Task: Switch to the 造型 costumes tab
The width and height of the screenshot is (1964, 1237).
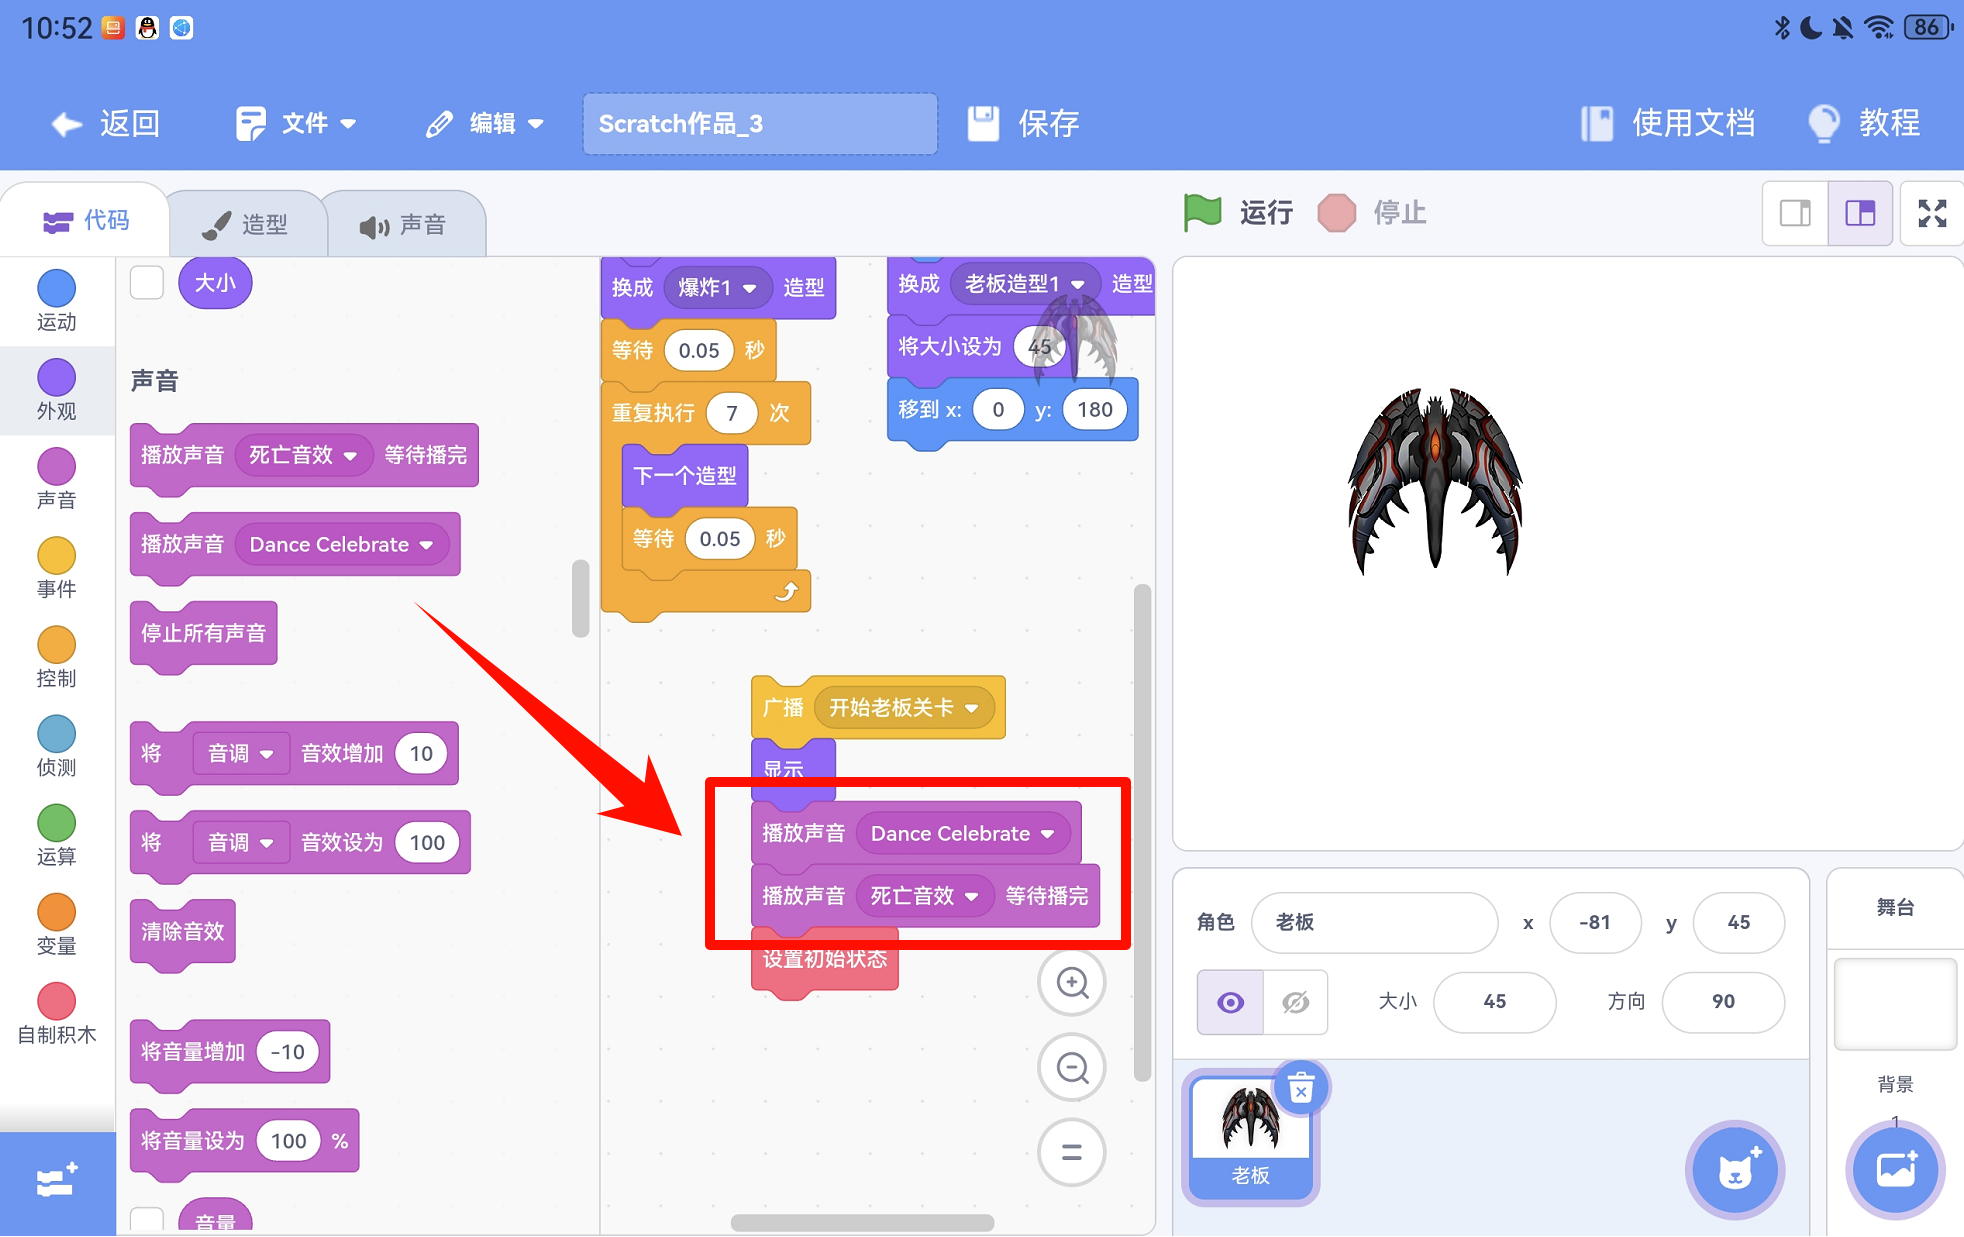Action: (247, 224)
